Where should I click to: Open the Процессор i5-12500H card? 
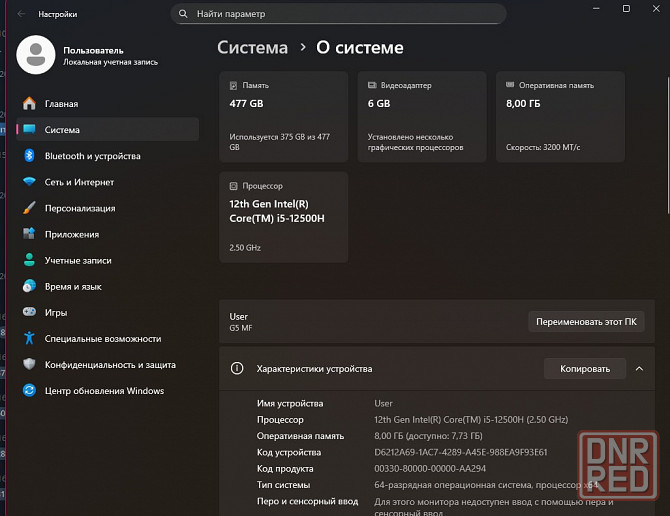pos(284,217)
